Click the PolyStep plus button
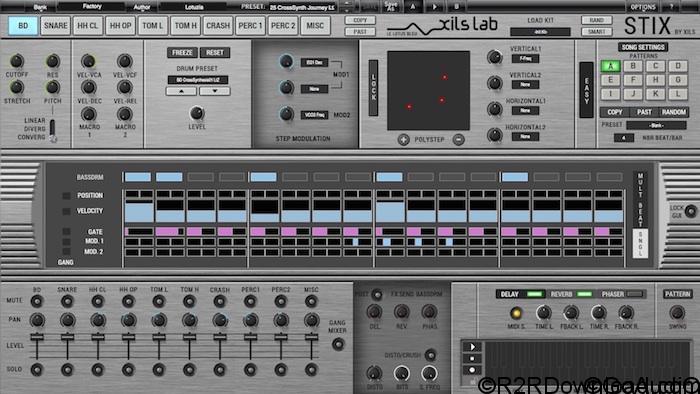This screenshot has height=394, width=700. tap(404, 140)
